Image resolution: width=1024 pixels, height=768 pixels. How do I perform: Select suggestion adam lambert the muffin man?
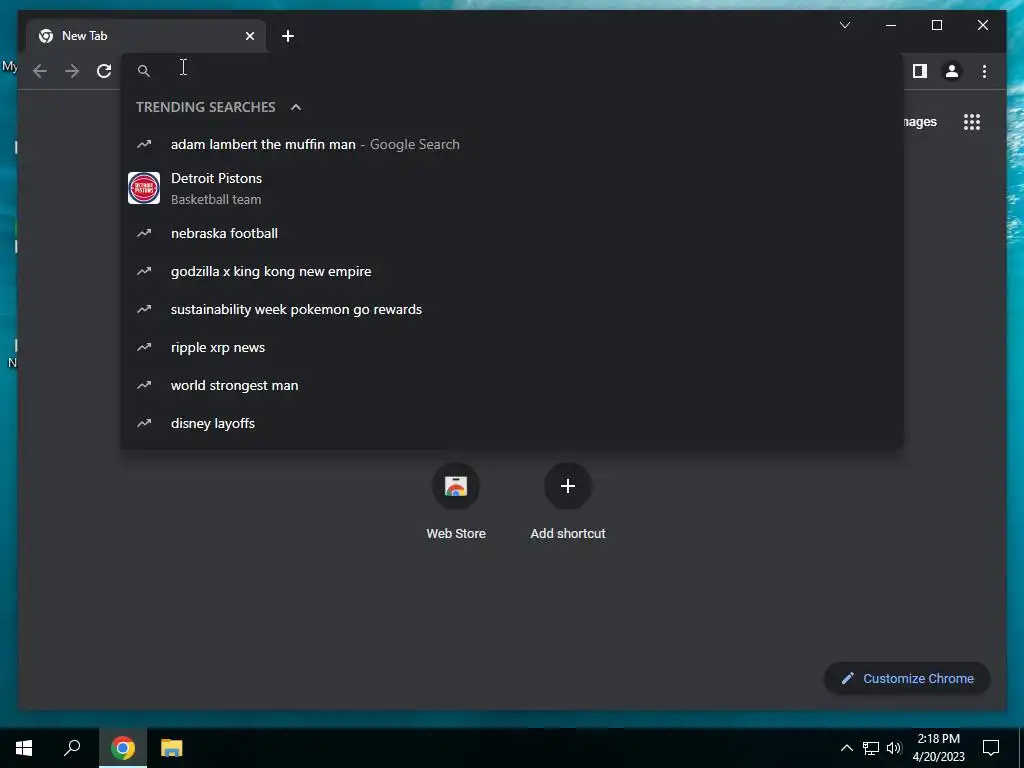click(512, 144)
